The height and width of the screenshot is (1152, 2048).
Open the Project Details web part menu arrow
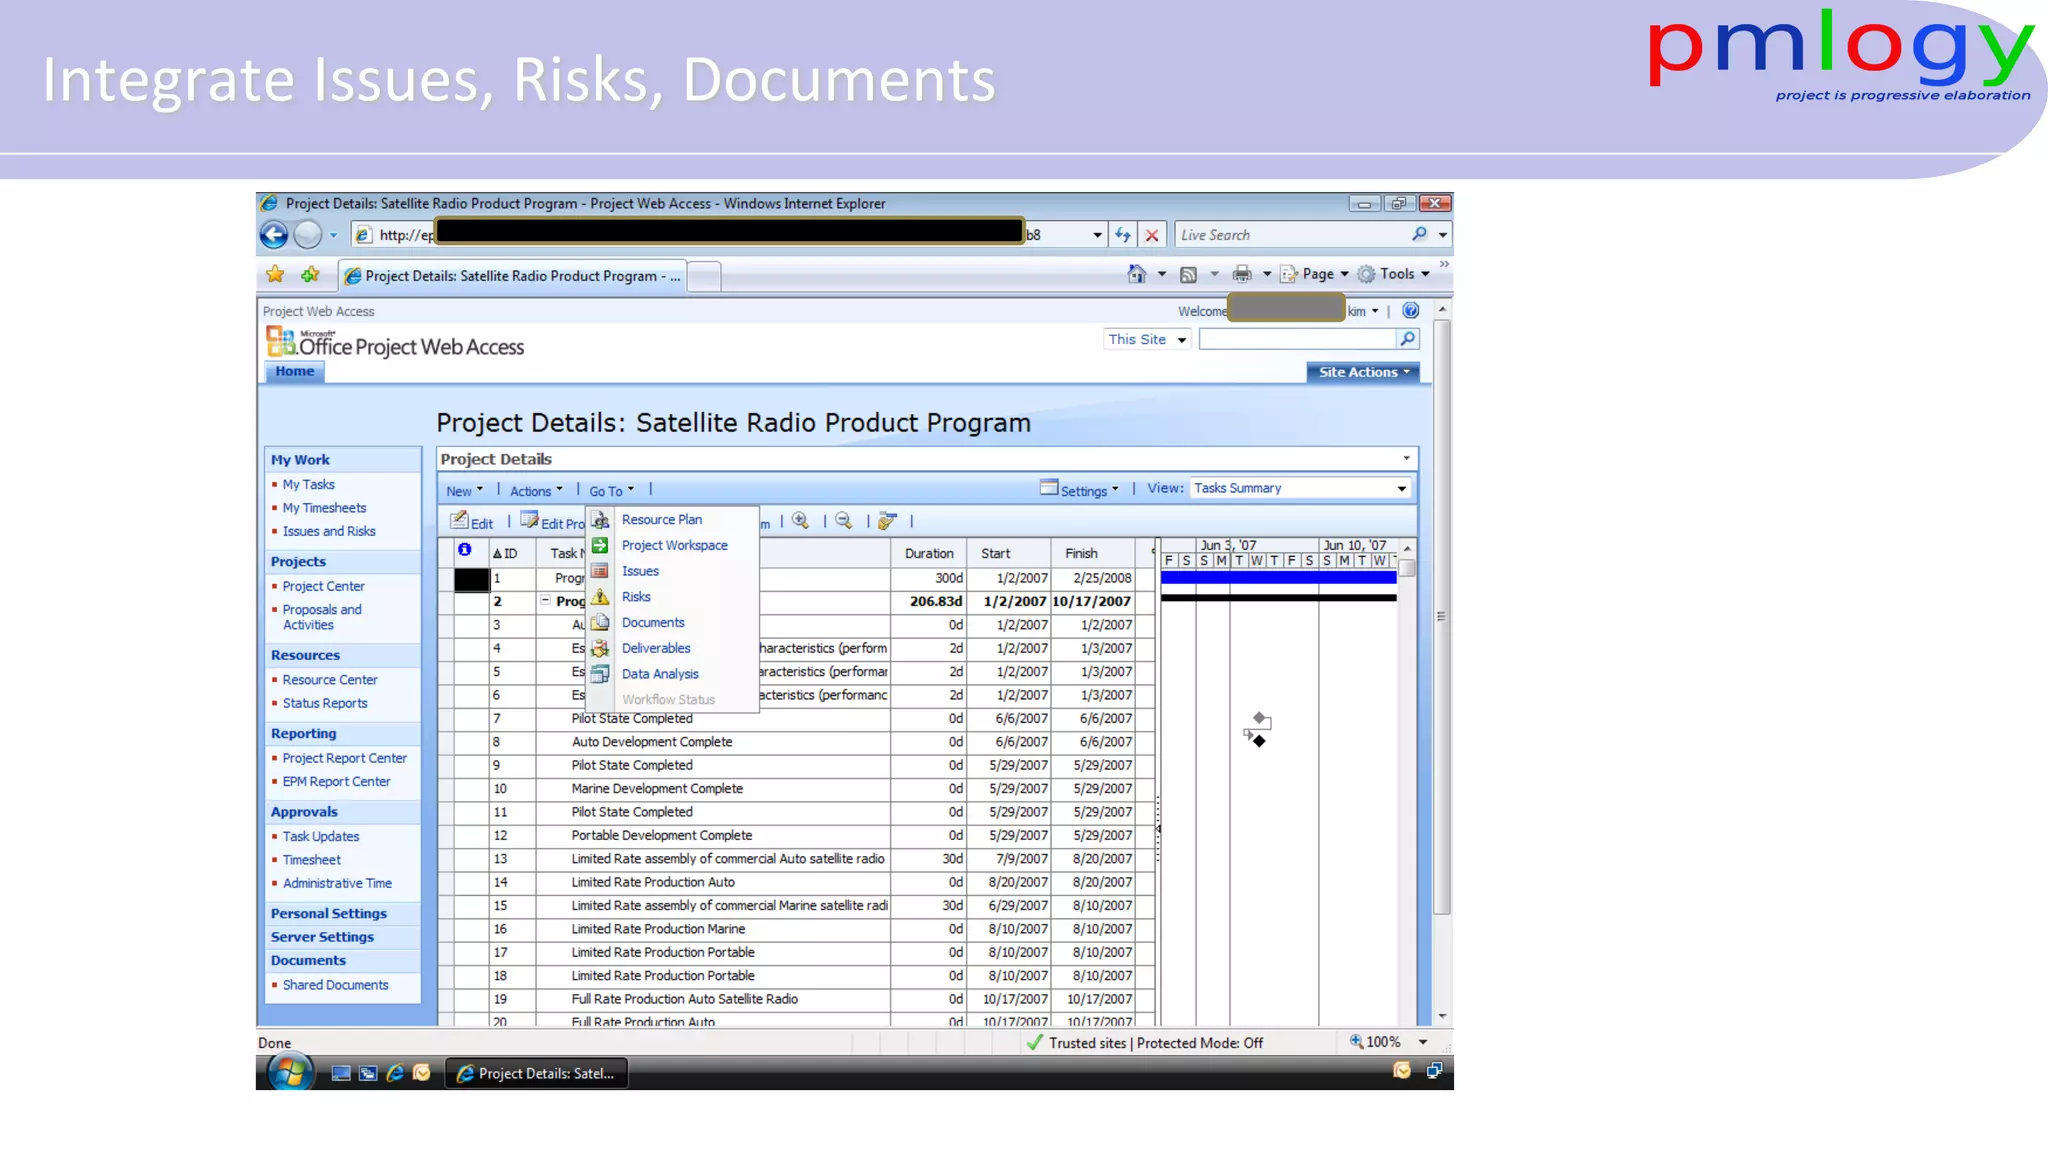[x=1406, y=459]
